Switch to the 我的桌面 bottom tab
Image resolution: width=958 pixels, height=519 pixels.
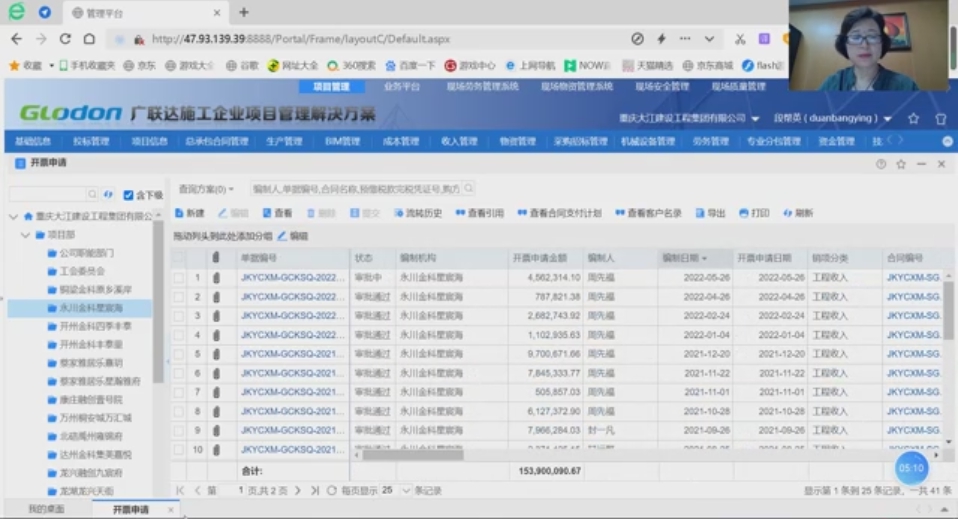tap(46, 510)
